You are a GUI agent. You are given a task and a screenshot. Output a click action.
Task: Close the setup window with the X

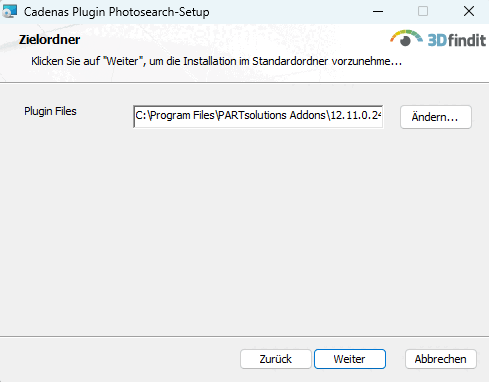click(469, 12)
